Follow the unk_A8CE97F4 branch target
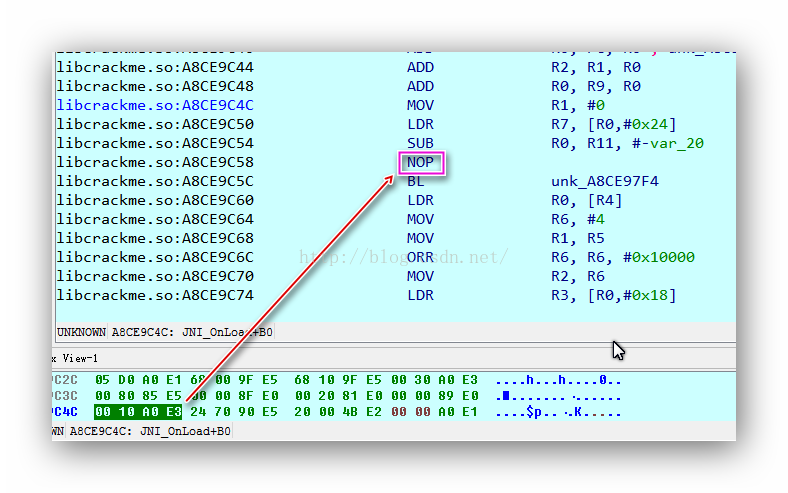This screenshot has height=493, width=788. click(605, 181)
